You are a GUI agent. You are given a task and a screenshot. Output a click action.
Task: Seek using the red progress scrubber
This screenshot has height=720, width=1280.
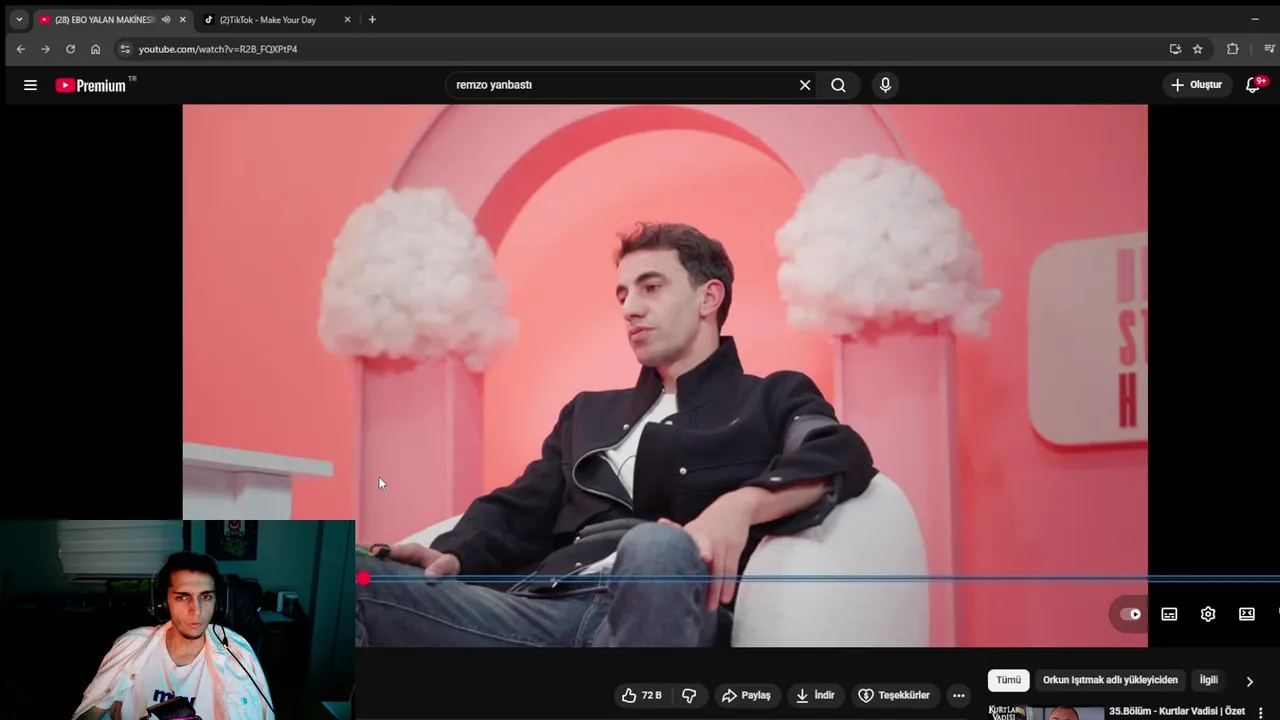(363, 578)
